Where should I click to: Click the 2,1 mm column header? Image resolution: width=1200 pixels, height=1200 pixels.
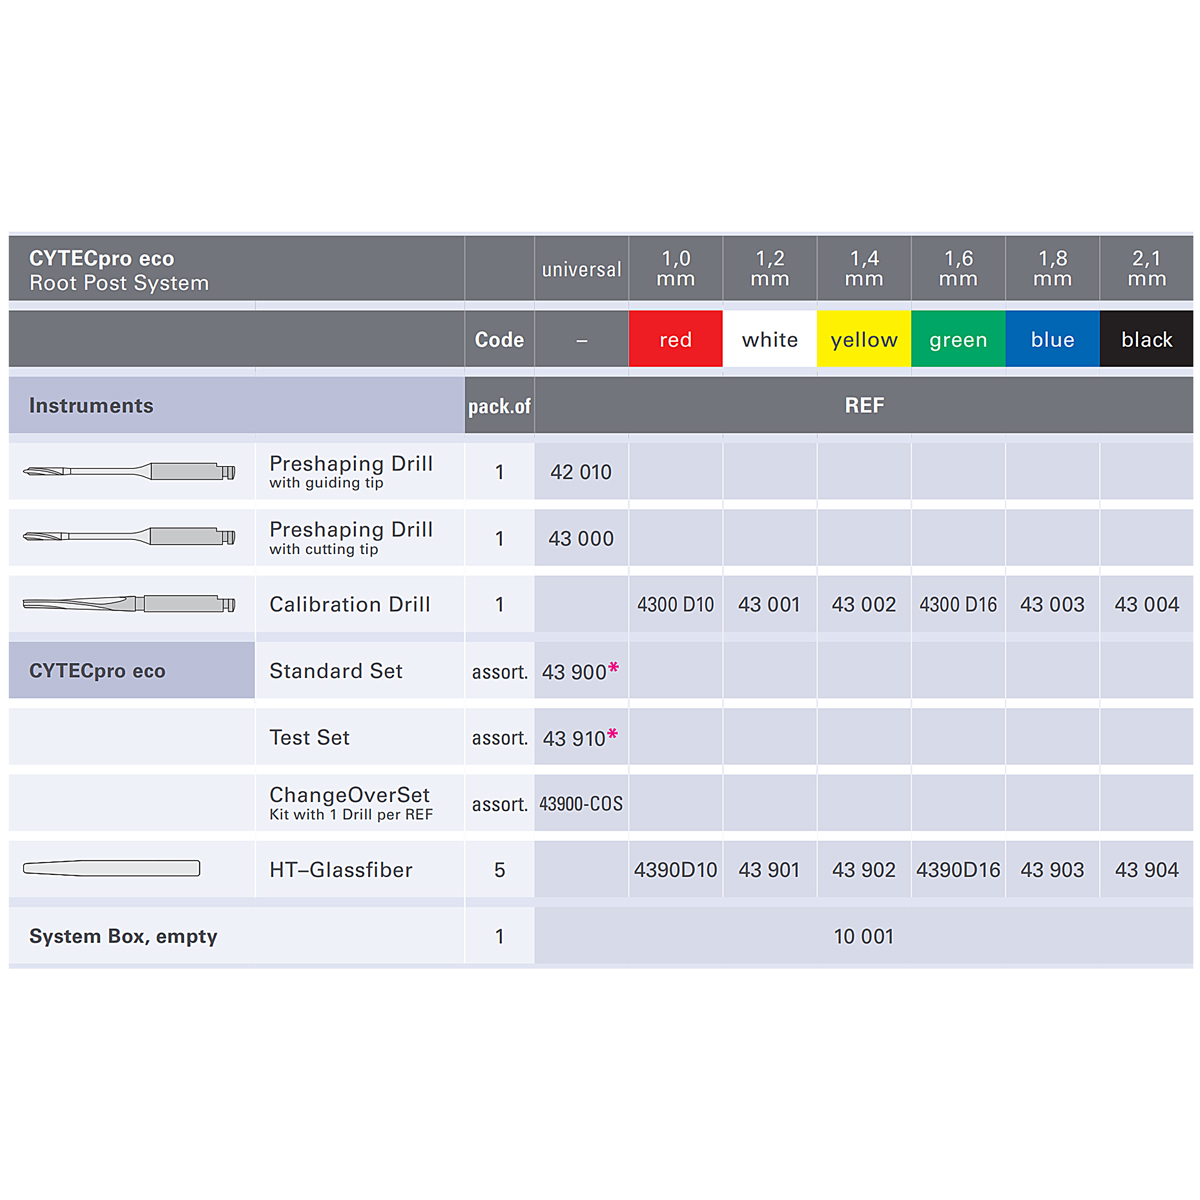tap(1146, 268)
